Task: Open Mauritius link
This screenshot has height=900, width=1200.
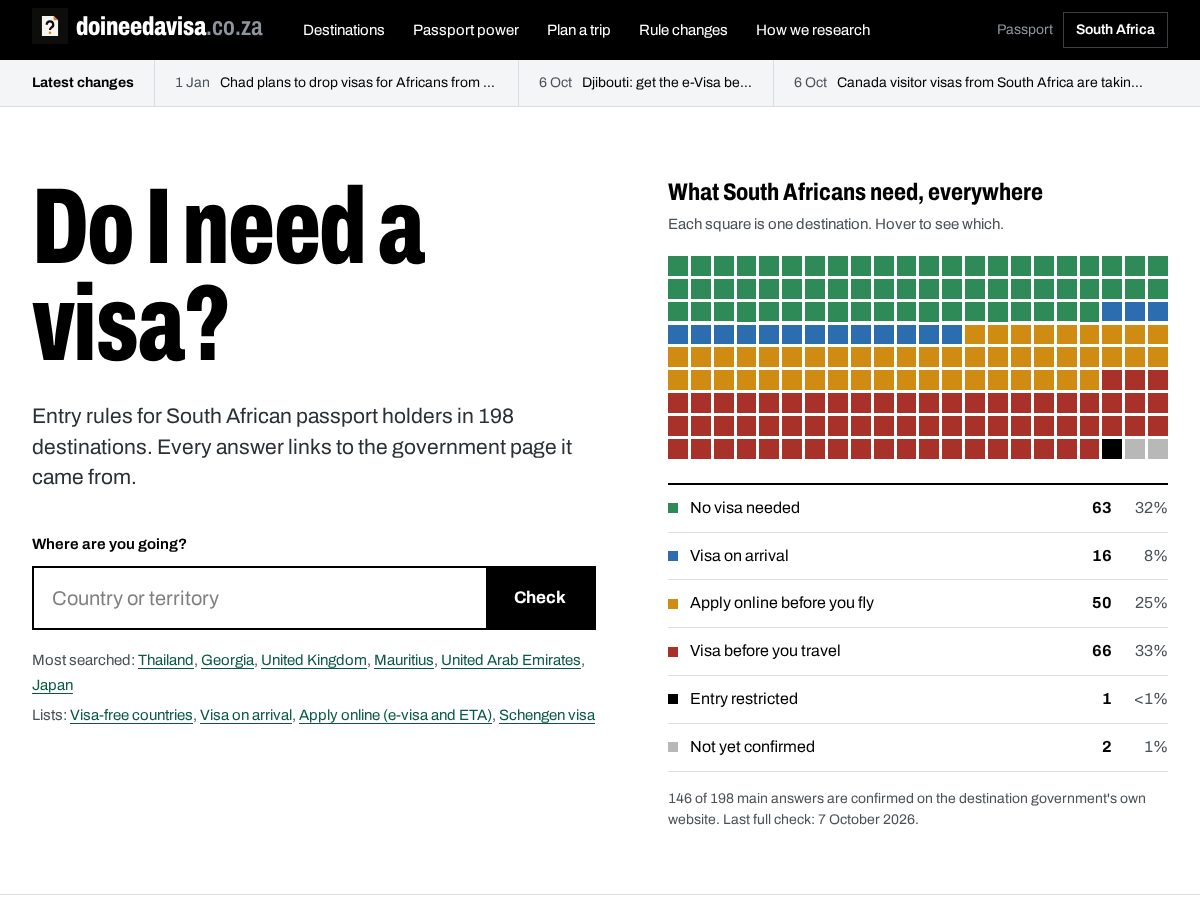Action: click(x=404, y=660)
